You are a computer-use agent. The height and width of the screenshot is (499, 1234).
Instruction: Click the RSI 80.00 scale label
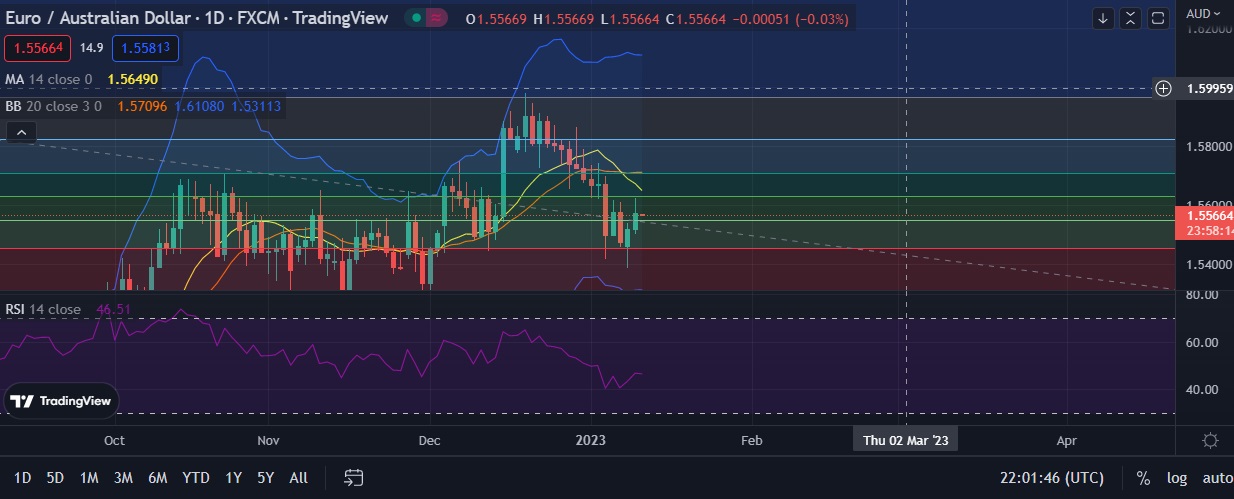(1200, 295)
